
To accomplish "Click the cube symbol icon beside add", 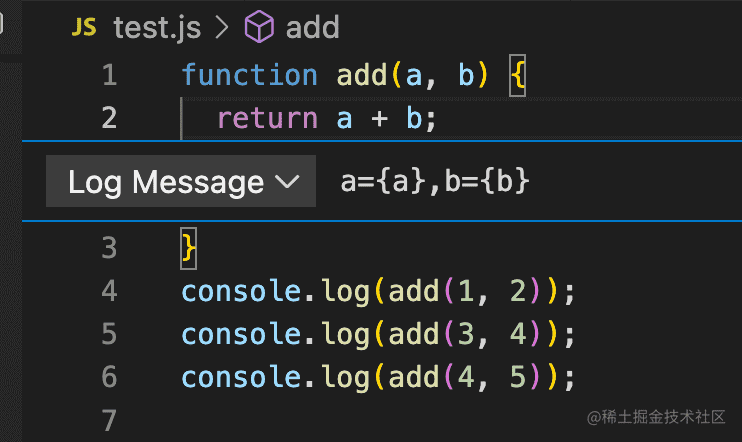I will 260,28.
